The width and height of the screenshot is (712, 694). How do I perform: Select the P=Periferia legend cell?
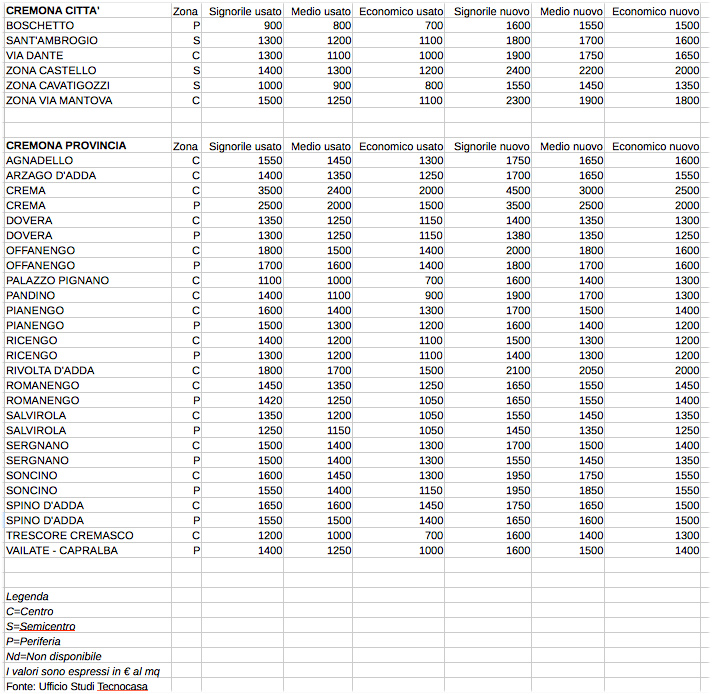click(33, 641)
